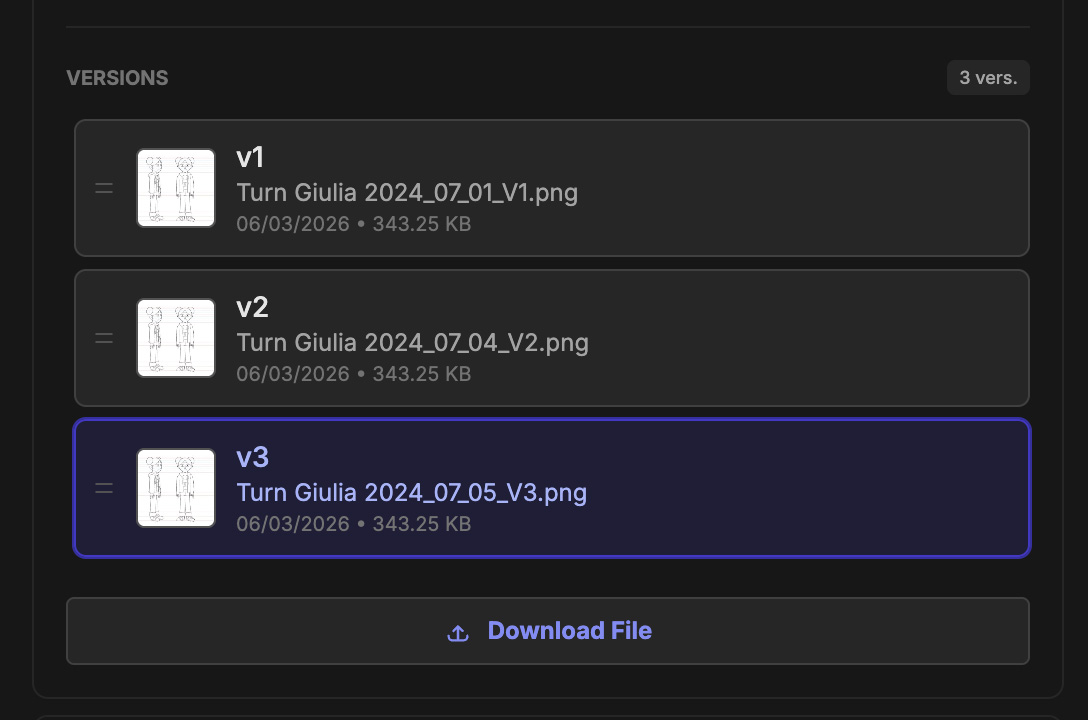
Task: Open the v1 thumbnail preview
Action: (176, 188)
